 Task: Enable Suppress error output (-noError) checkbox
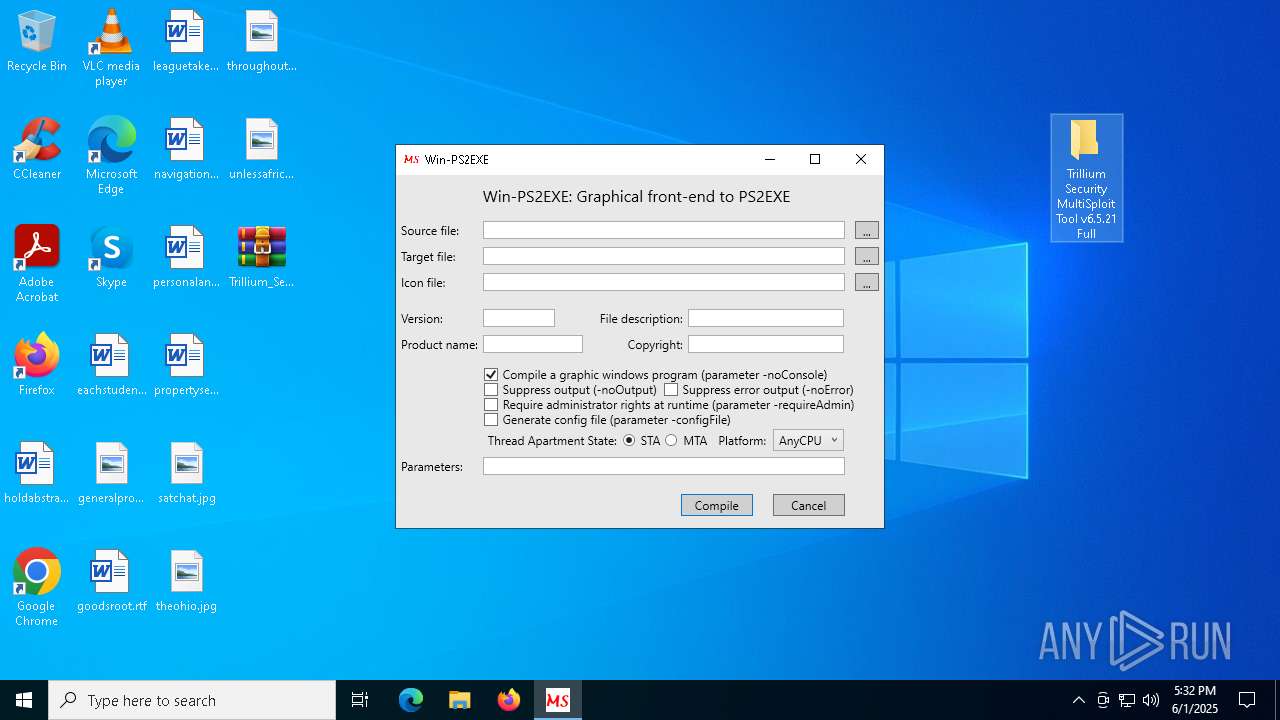click(x=671, y=390)
